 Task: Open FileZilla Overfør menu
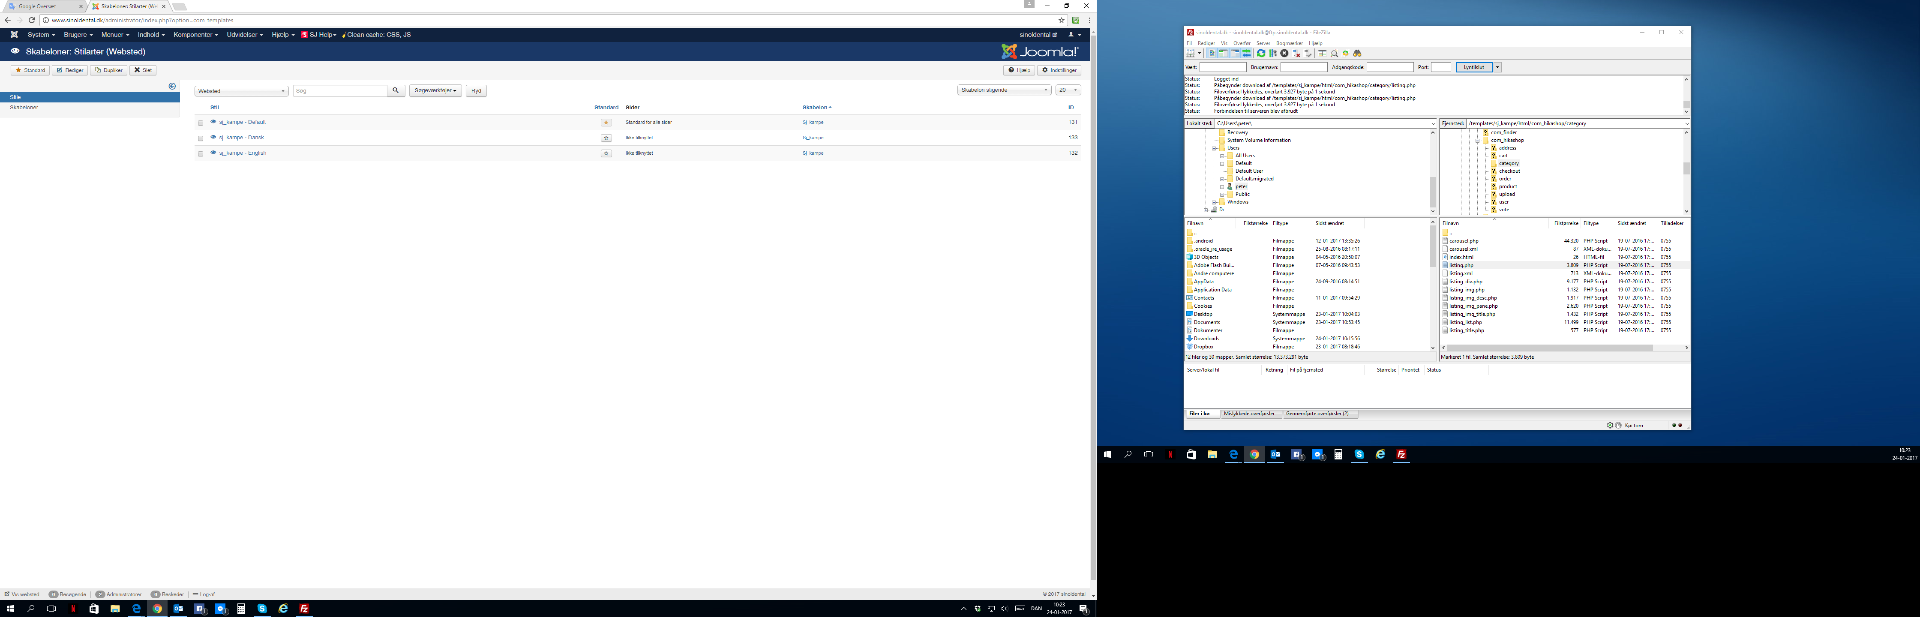pyautogui.click(x=1242, y=43)
